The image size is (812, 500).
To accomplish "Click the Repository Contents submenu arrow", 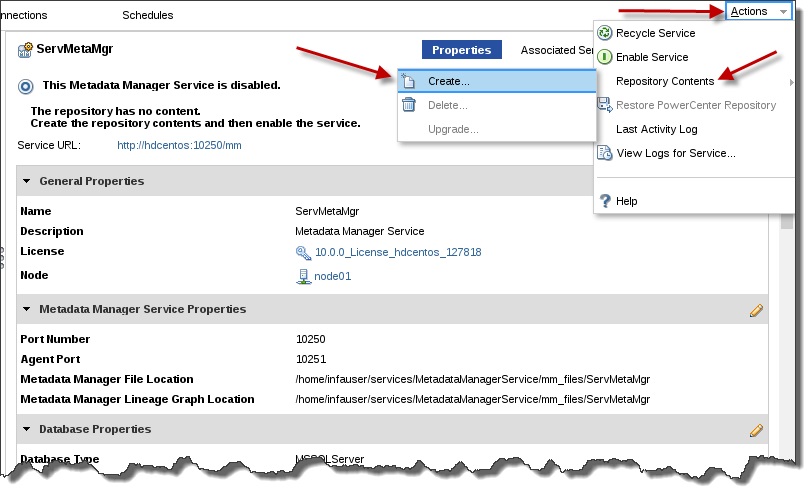I will [791, 82].
